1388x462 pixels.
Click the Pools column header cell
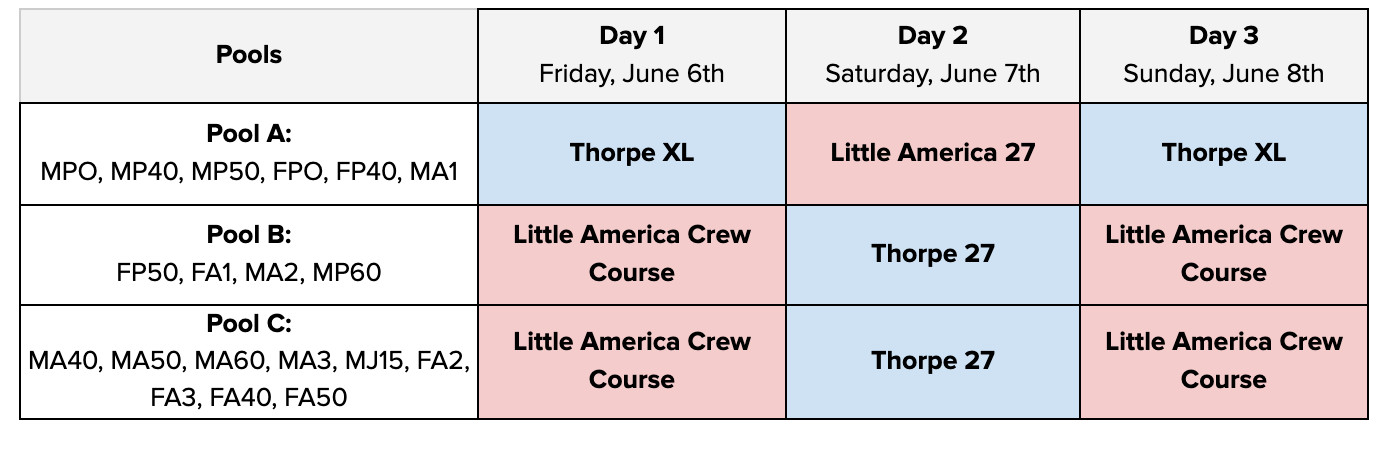click(249, 55)
